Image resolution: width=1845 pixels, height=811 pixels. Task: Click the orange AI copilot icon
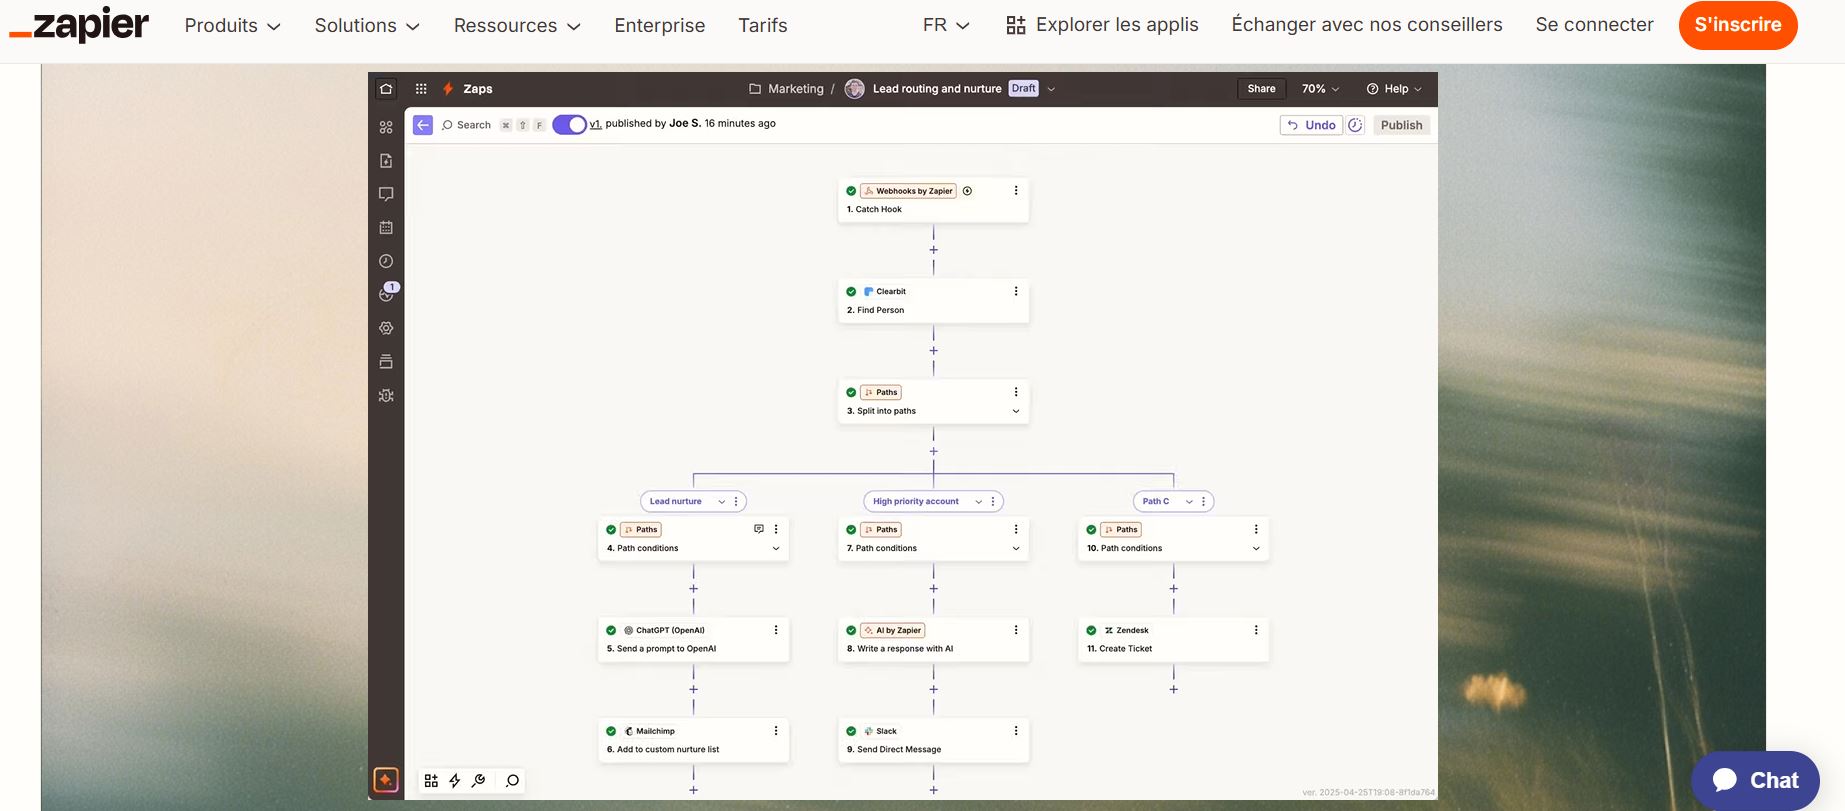[x=386, y=780]
